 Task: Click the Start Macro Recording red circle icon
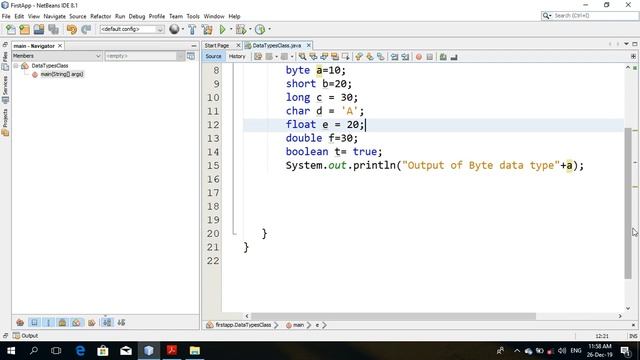[418, 57]
